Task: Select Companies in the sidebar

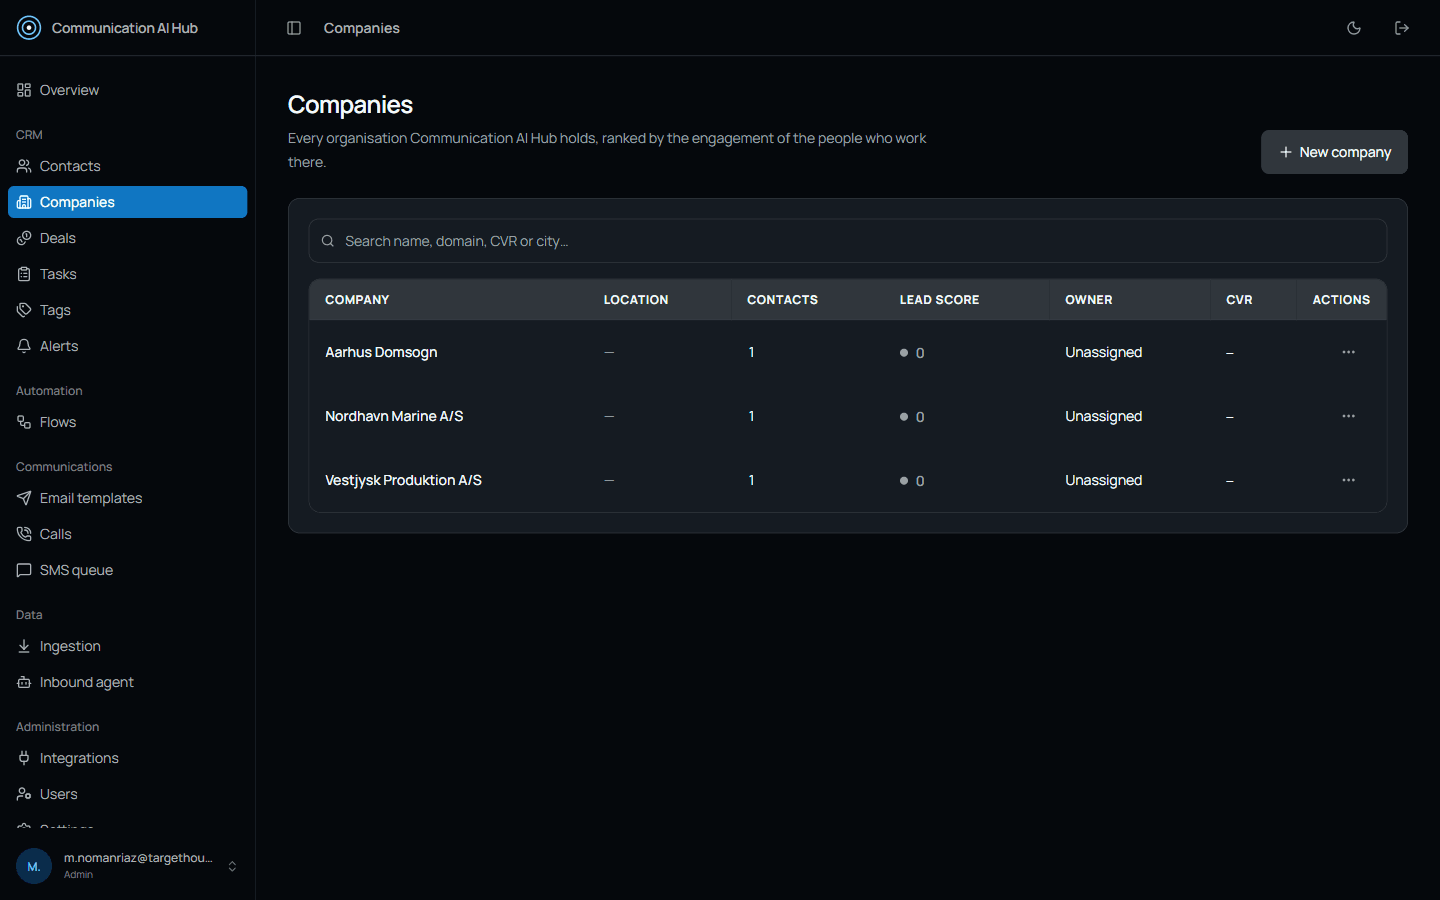Action: click(x=128, y=202)
